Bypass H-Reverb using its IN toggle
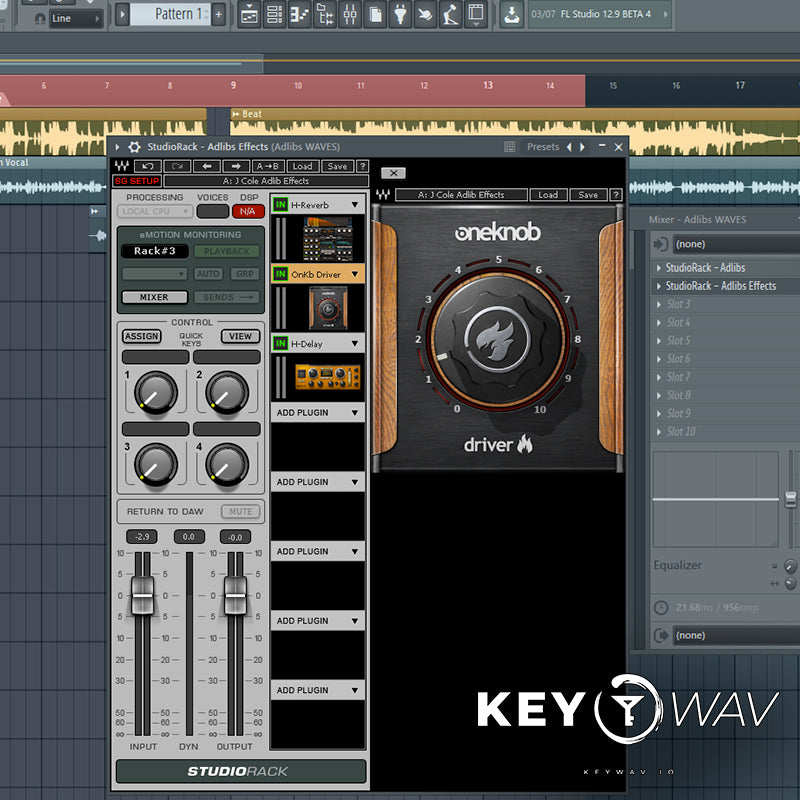 point(280,205)
